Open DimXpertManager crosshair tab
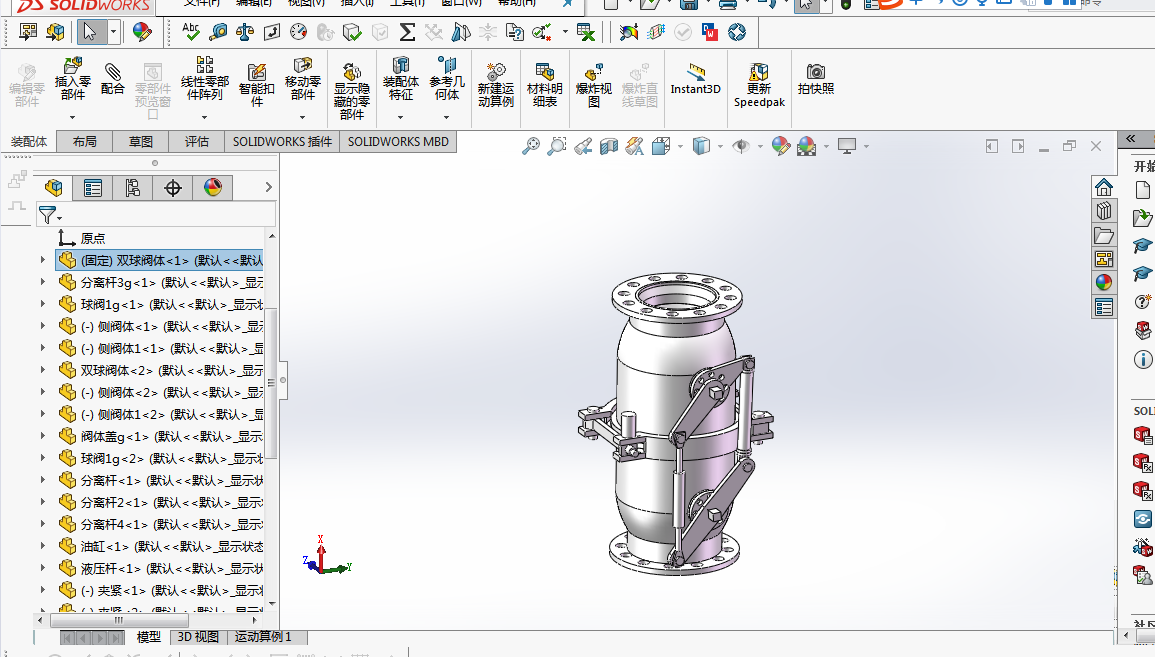This screenshot has height=657, width=1155. click(x=172, y=188)
